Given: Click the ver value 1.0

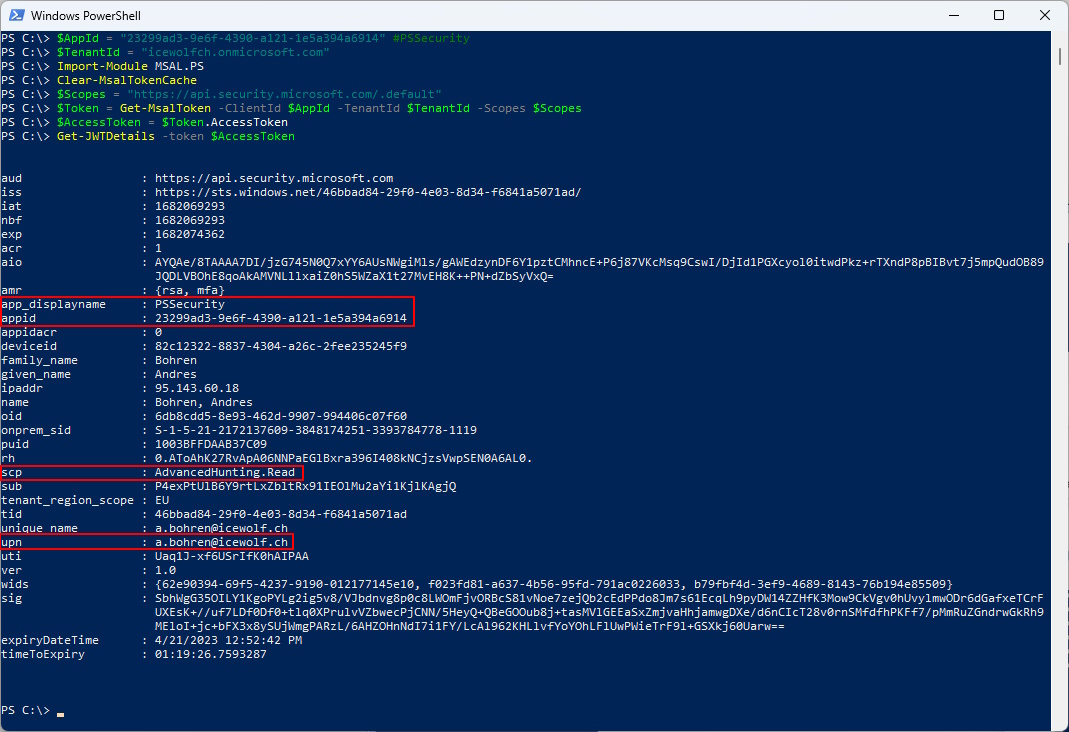Looking at the screenshot, I should (x=166, y=570).
